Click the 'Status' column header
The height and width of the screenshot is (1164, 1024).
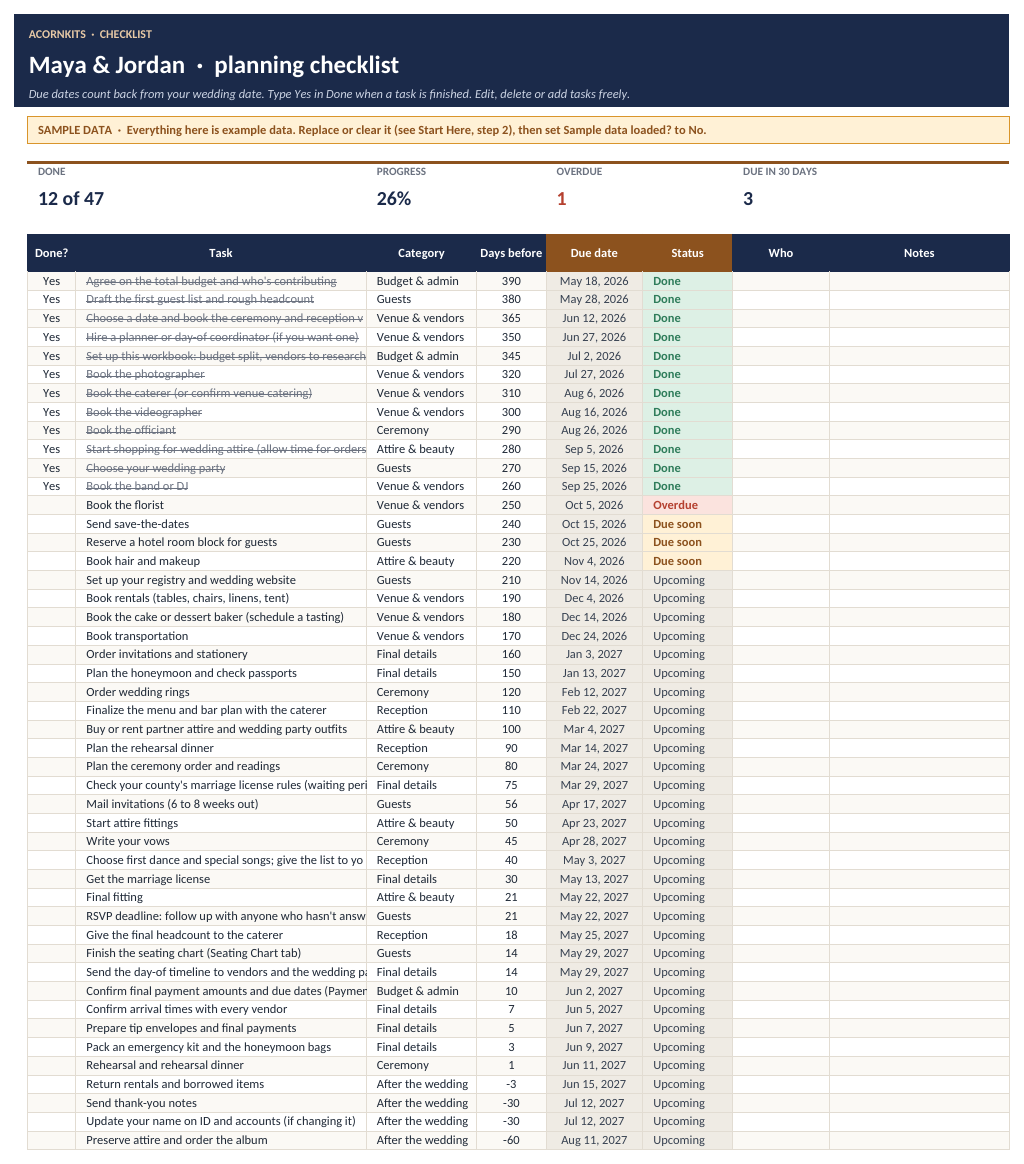point(687,253)
